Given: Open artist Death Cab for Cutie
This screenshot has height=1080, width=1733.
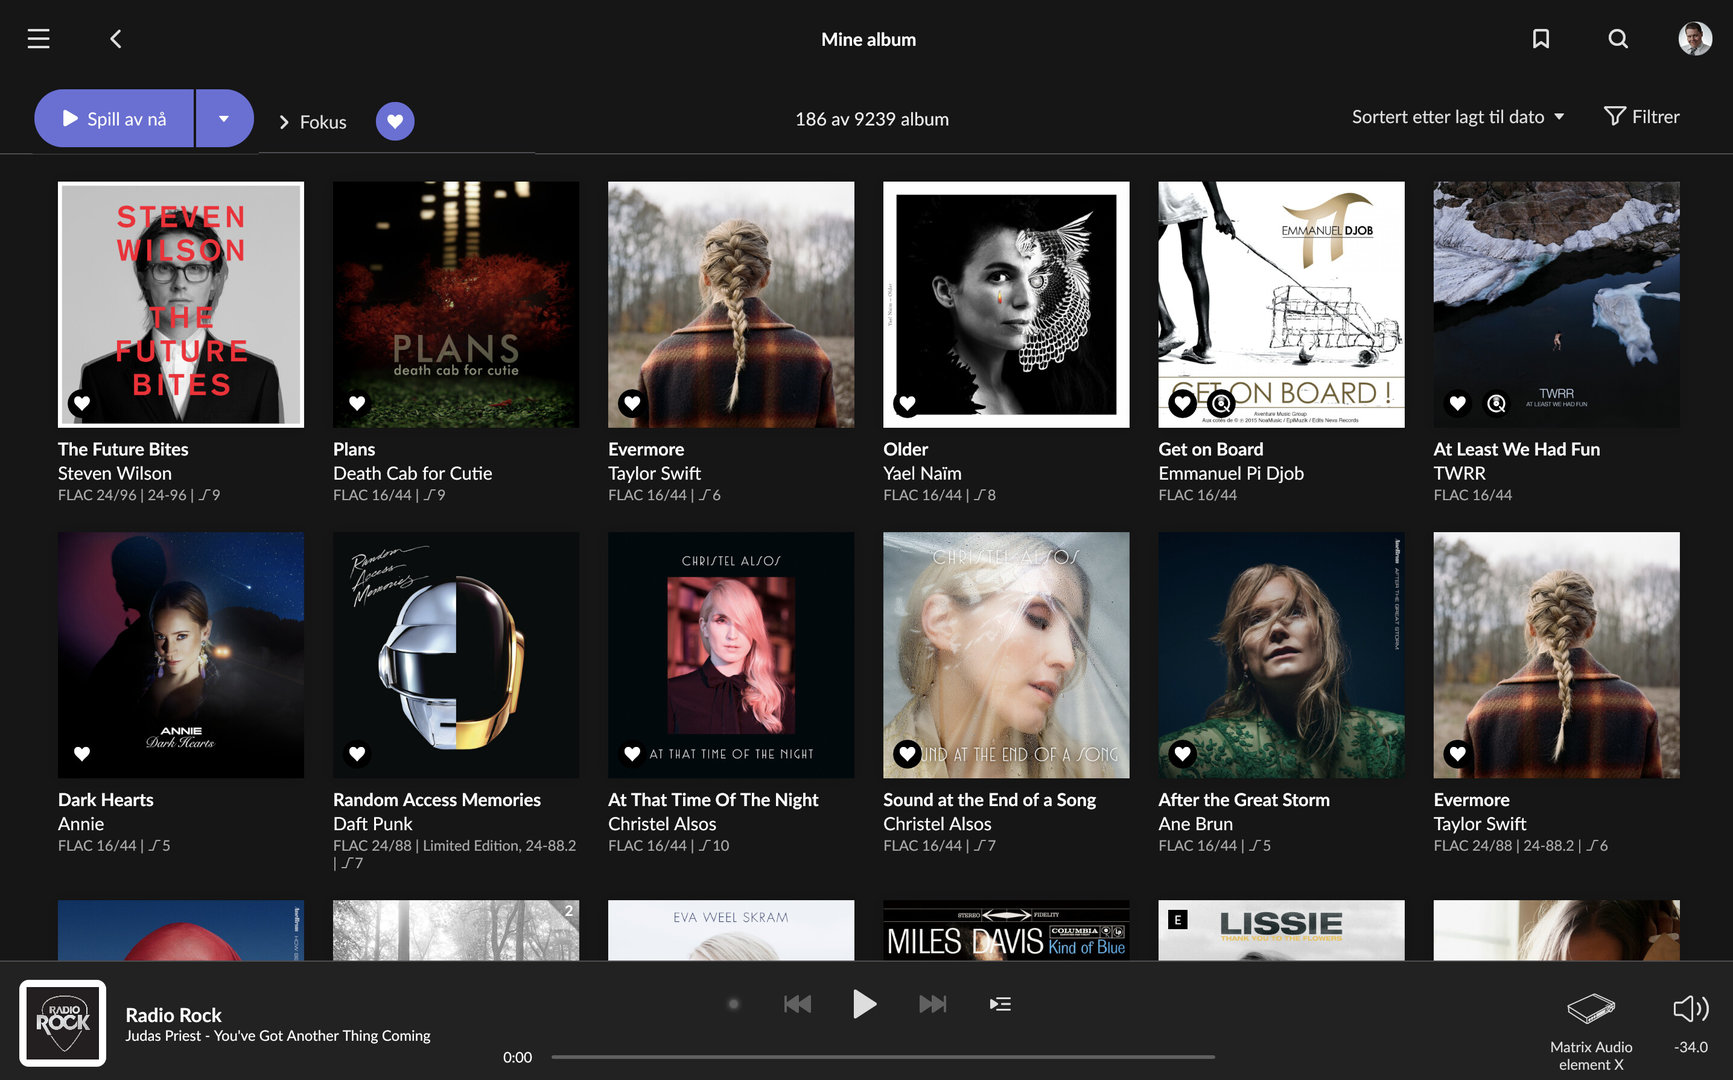Looking at the screenshot, I should click(413, 473).
